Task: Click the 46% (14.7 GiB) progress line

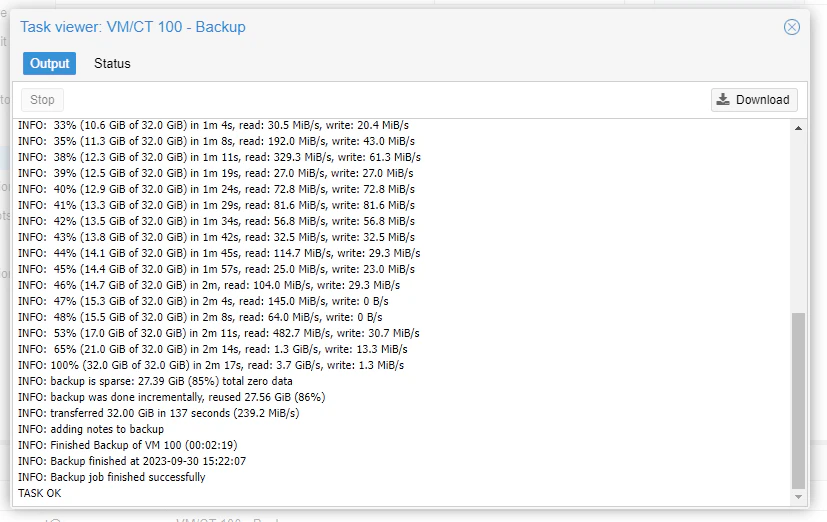Action: (209, 285)
